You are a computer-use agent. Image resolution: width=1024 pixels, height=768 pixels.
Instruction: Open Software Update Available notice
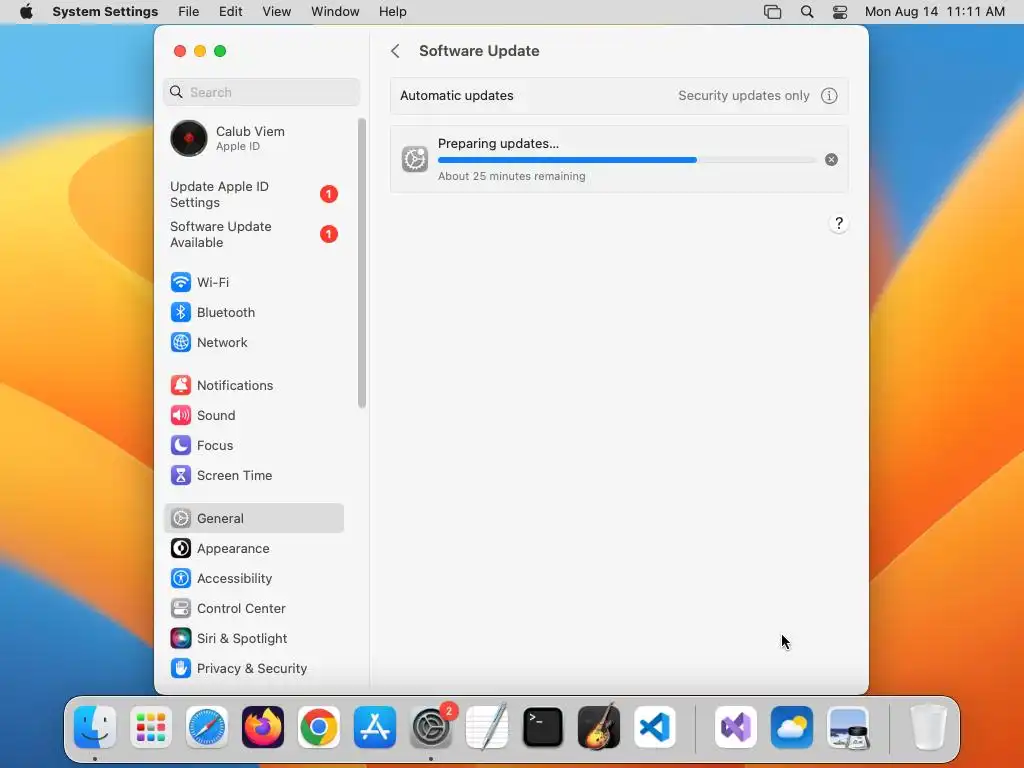(x=253, y=234)
